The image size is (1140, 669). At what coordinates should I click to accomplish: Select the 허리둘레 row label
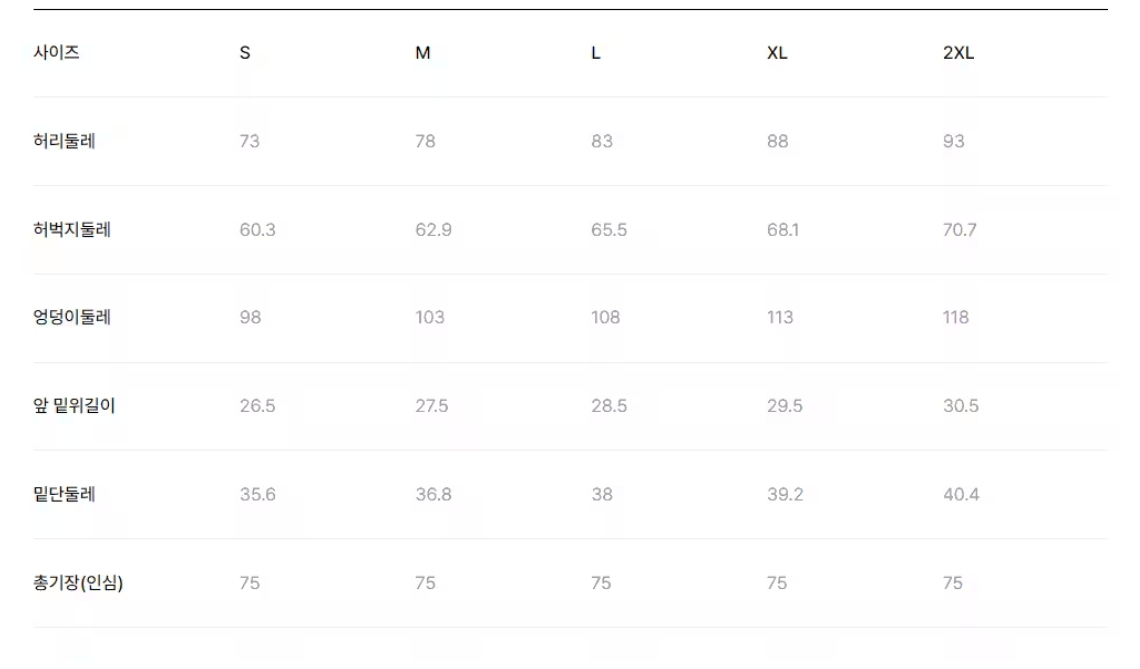[x=64, y=141]
